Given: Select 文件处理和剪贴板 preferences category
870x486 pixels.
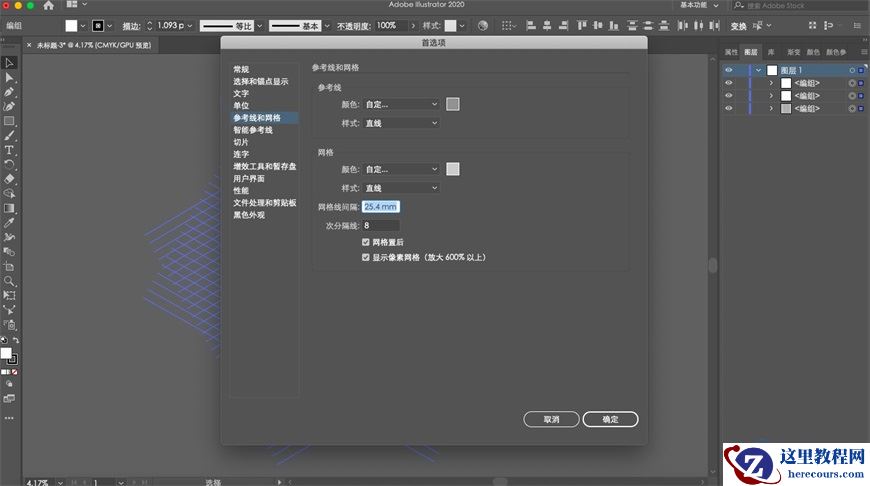Looking at the screenshot, I should point(265,203).
